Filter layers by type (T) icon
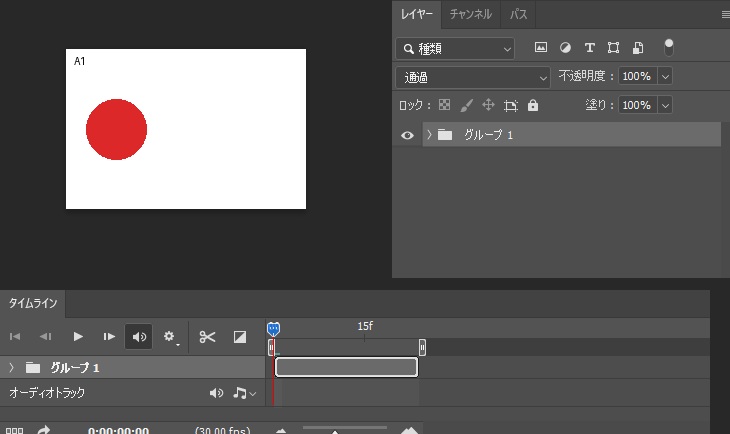The width and height of the screenshot is (730, 434). pyautogui.click(x=589, y=47)
